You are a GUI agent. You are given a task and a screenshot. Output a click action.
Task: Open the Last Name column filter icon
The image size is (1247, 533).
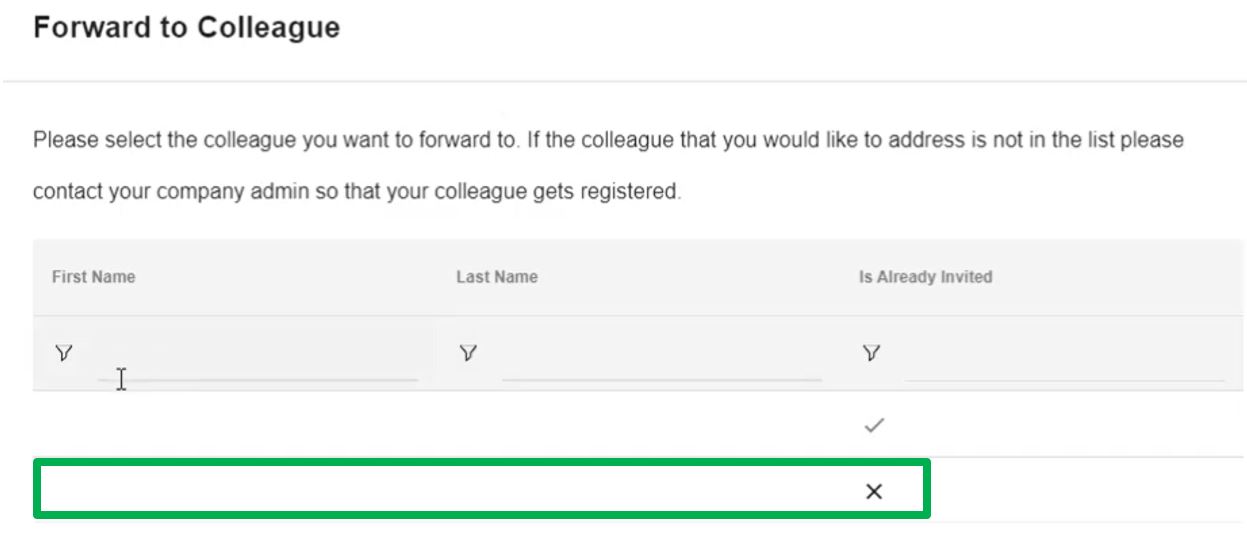pos(468,353)
